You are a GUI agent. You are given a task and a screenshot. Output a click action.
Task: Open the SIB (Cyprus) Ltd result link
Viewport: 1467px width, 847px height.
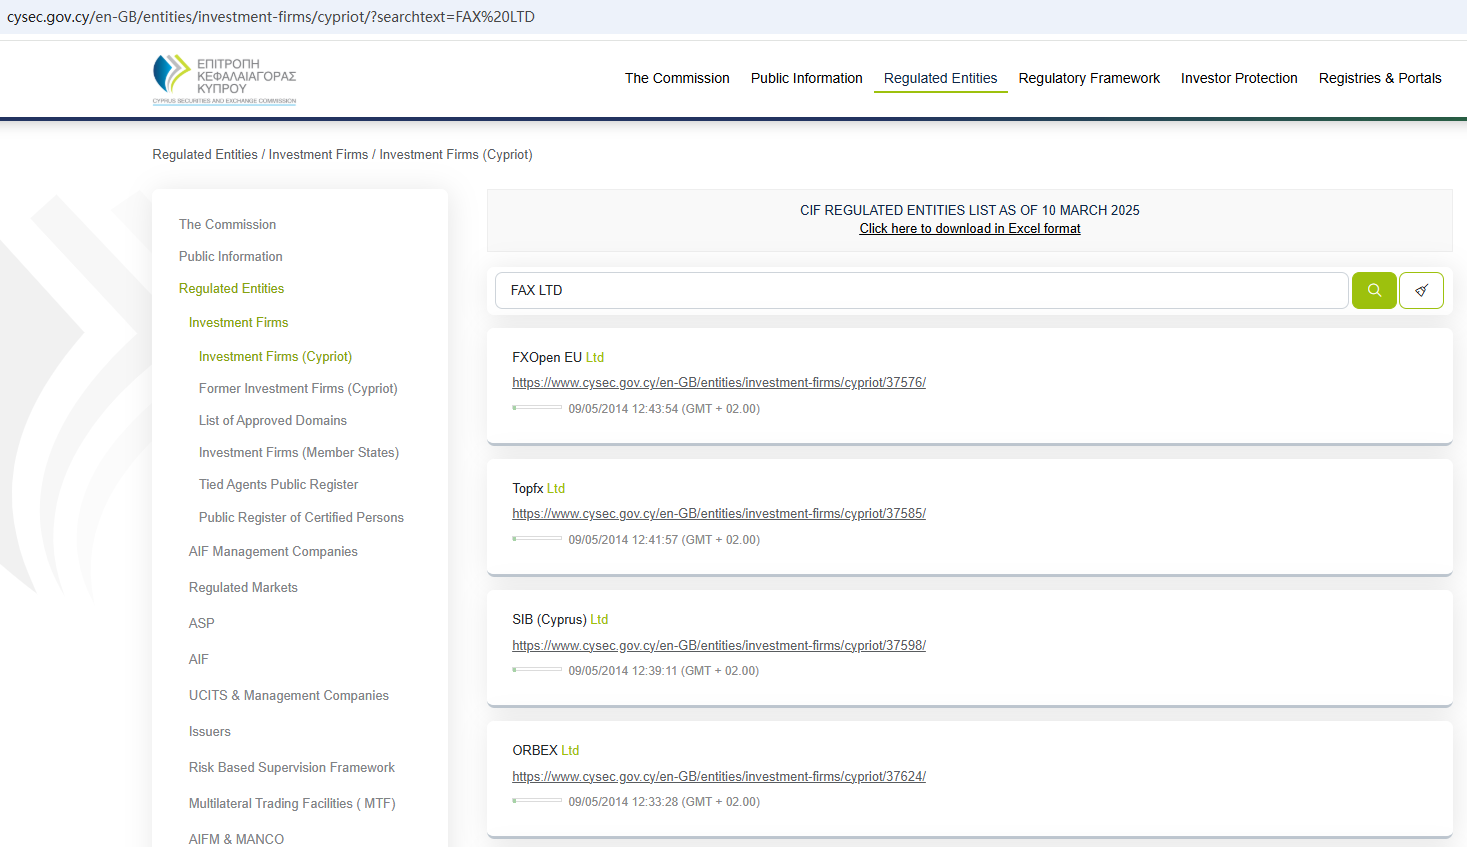718,646
